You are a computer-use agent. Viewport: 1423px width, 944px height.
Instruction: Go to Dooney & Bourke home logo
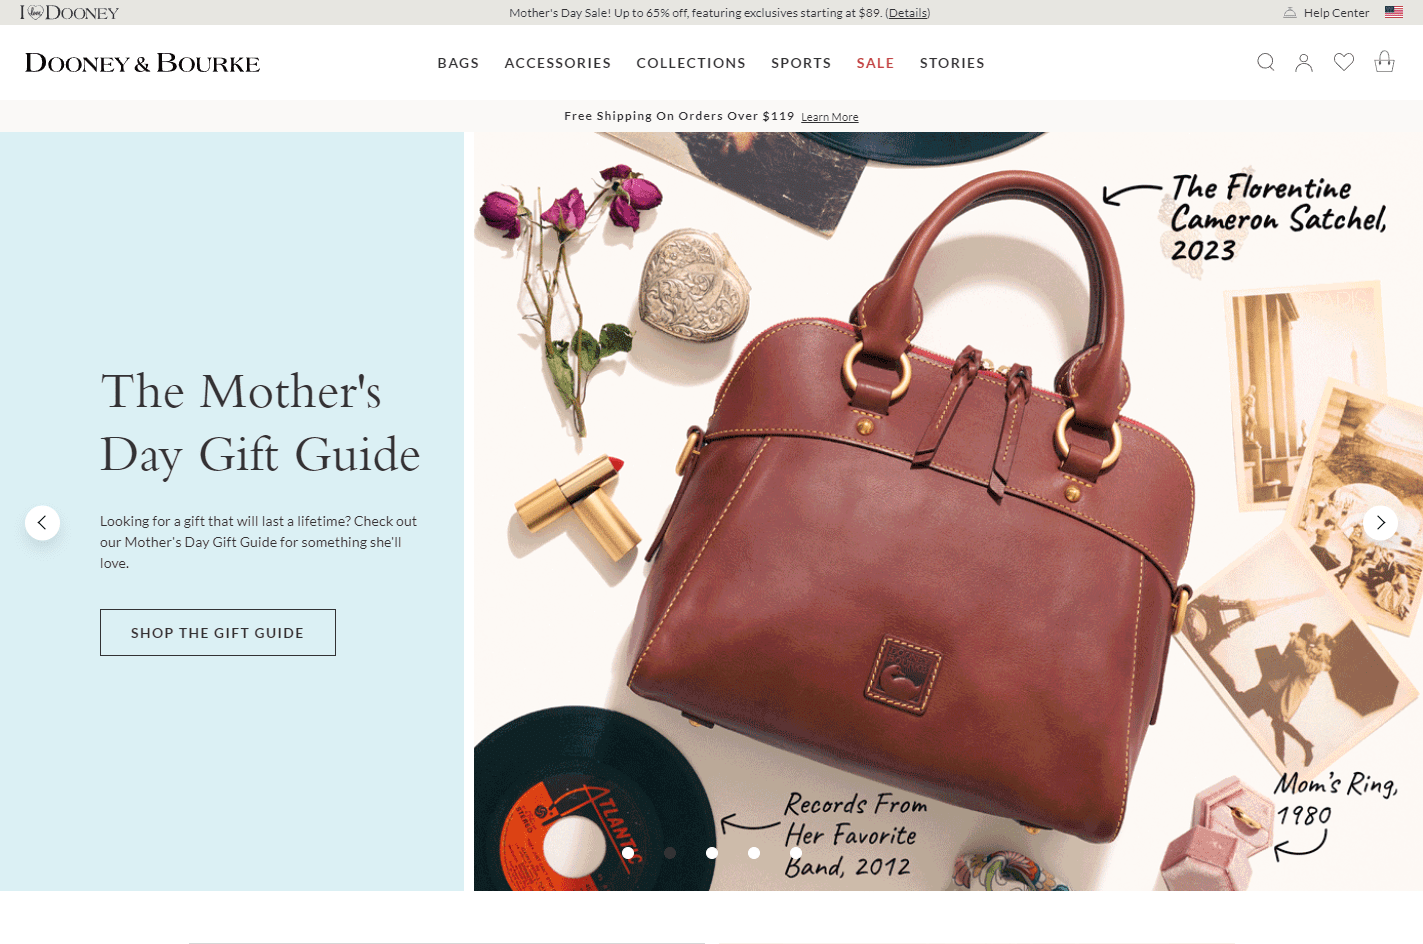click(x=142, y=63)
